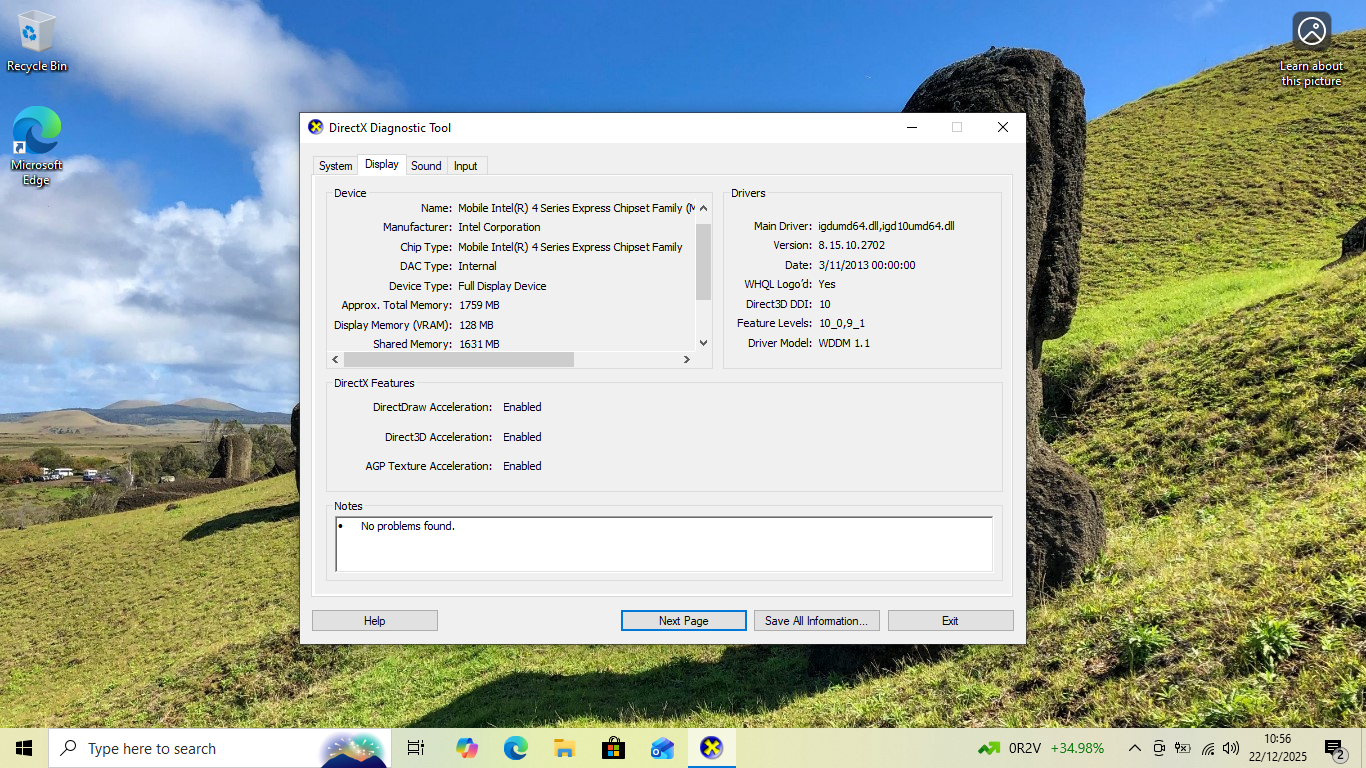Click the volume icon in system tray
1366x768 pixels.
tap(1231, 748)
